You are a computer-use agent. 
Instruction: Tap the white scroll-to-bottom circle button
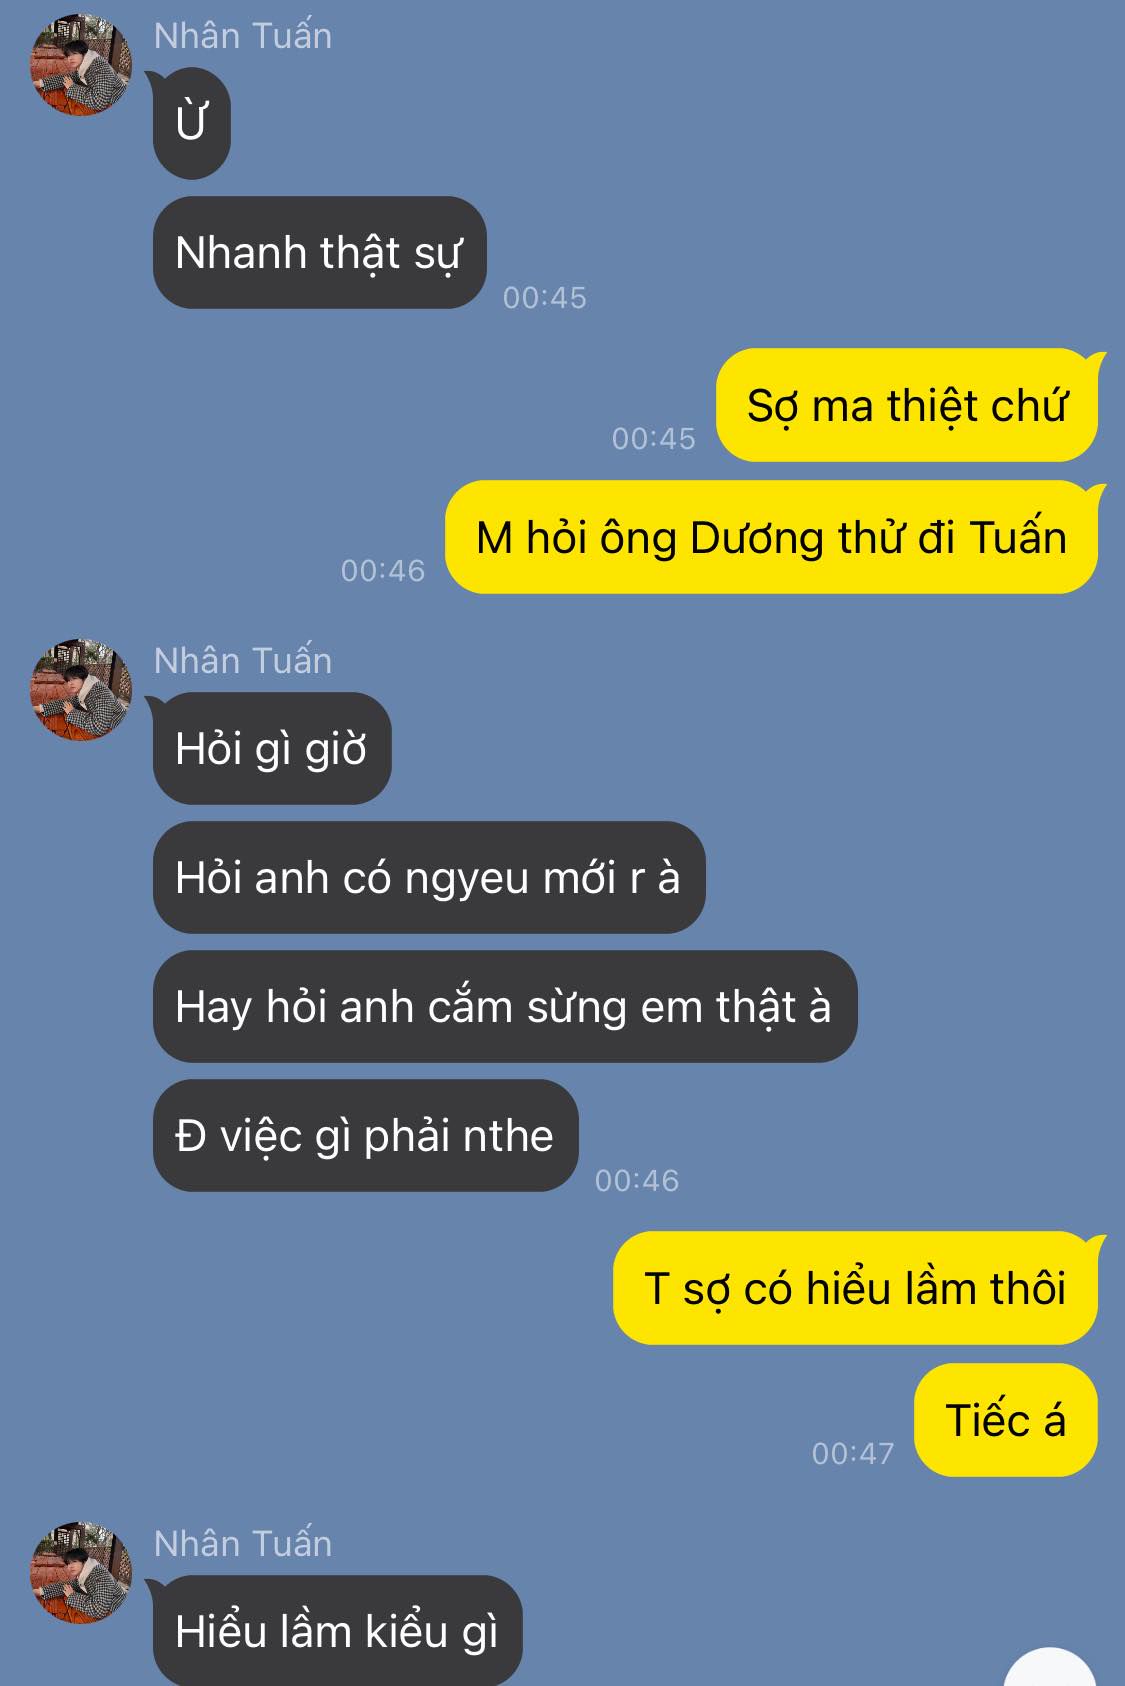pos(1050,1670)
